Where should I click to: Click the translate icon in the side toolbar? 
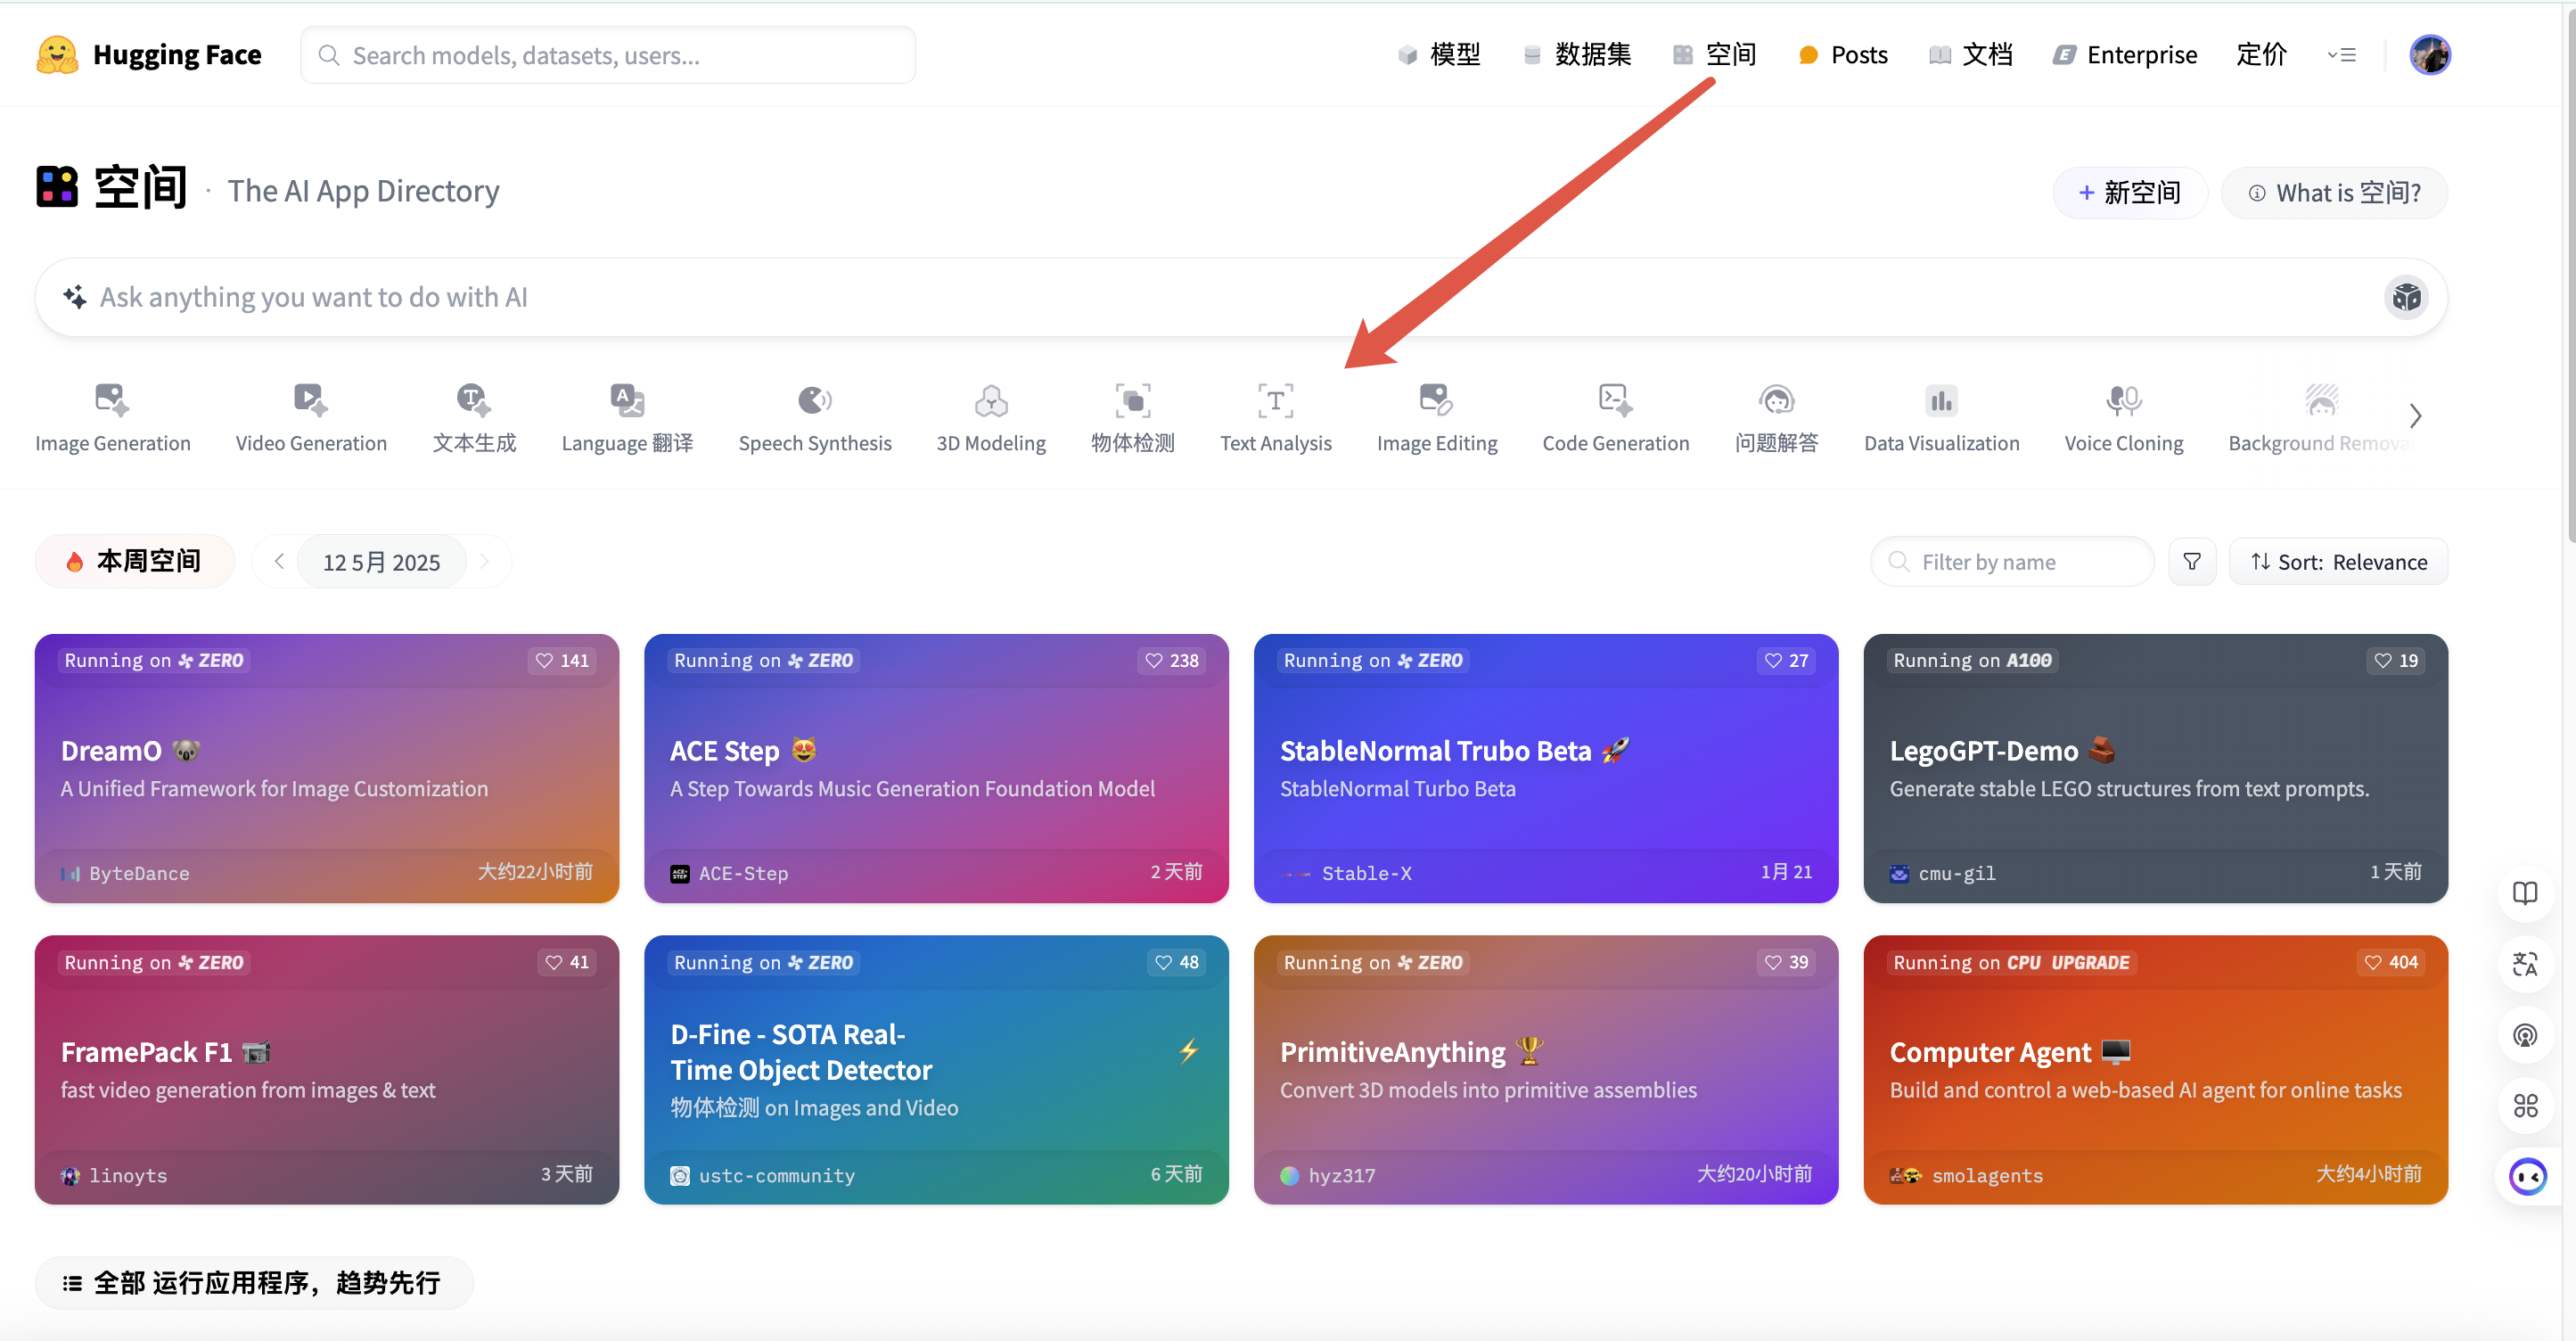tap(2525, 964)
